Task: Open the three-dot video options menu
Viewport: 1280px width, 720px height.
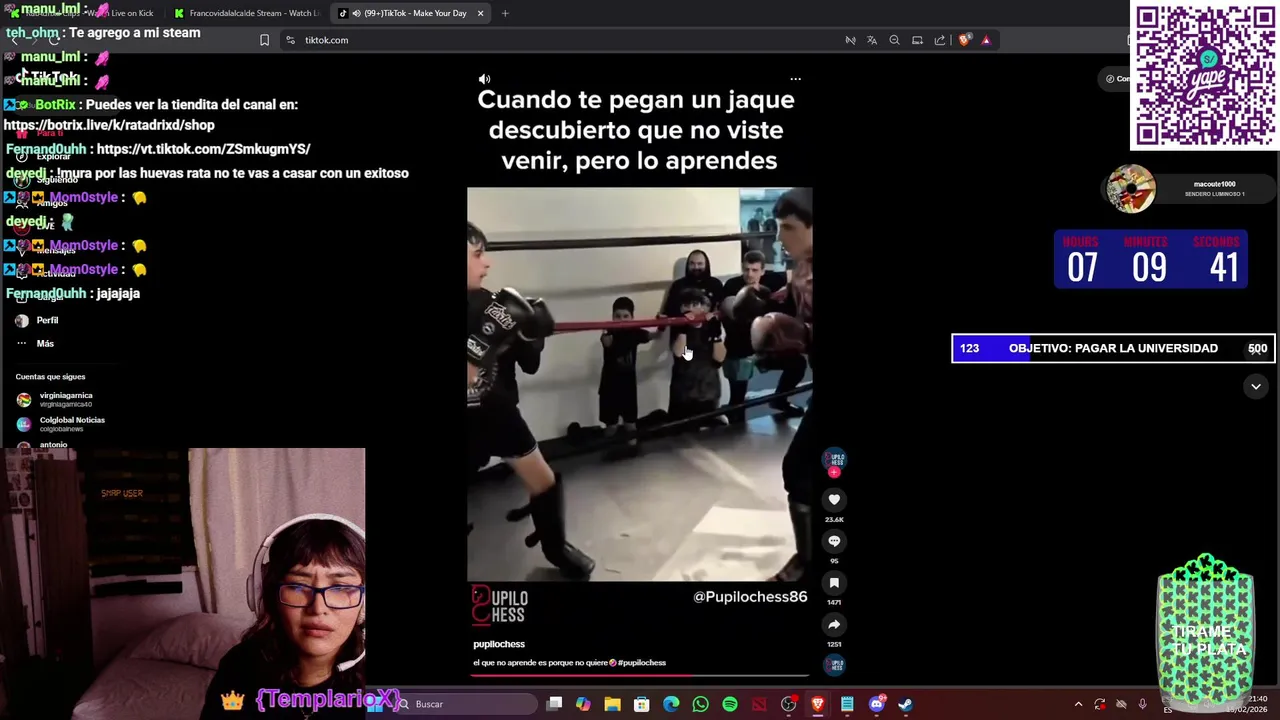Action: pyautogui.click(x=795, y=79)
